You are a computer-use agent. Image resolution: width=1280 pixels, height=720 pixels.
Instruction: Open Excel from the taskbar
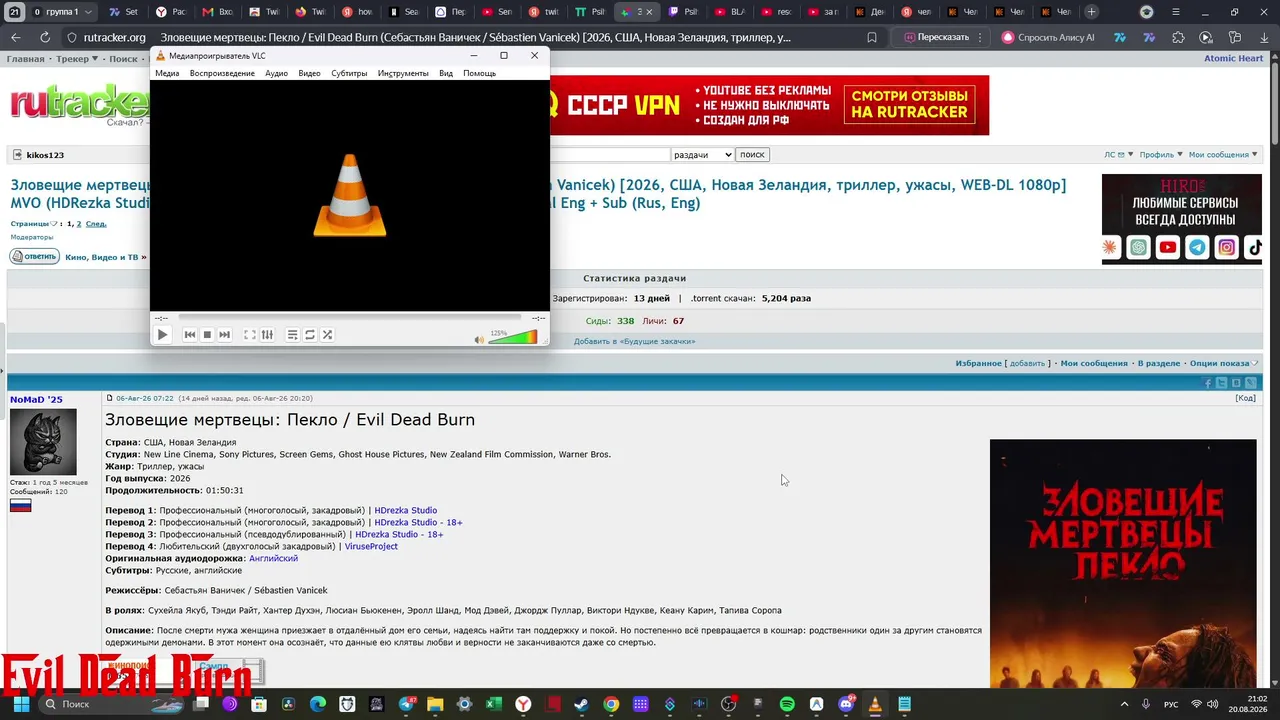click(x=494, y=704)
